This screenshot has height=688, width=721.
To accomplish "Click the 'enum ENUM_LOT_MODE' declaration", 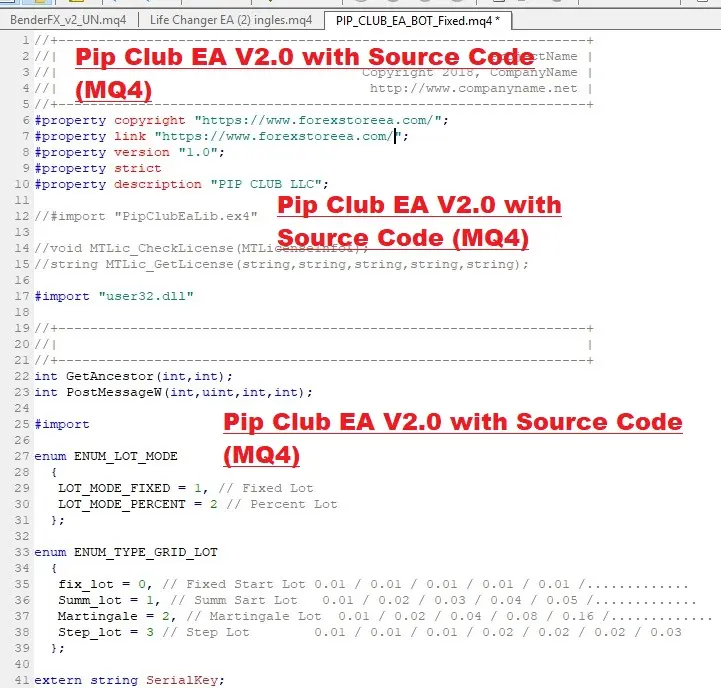I will [x=106, y=456].
